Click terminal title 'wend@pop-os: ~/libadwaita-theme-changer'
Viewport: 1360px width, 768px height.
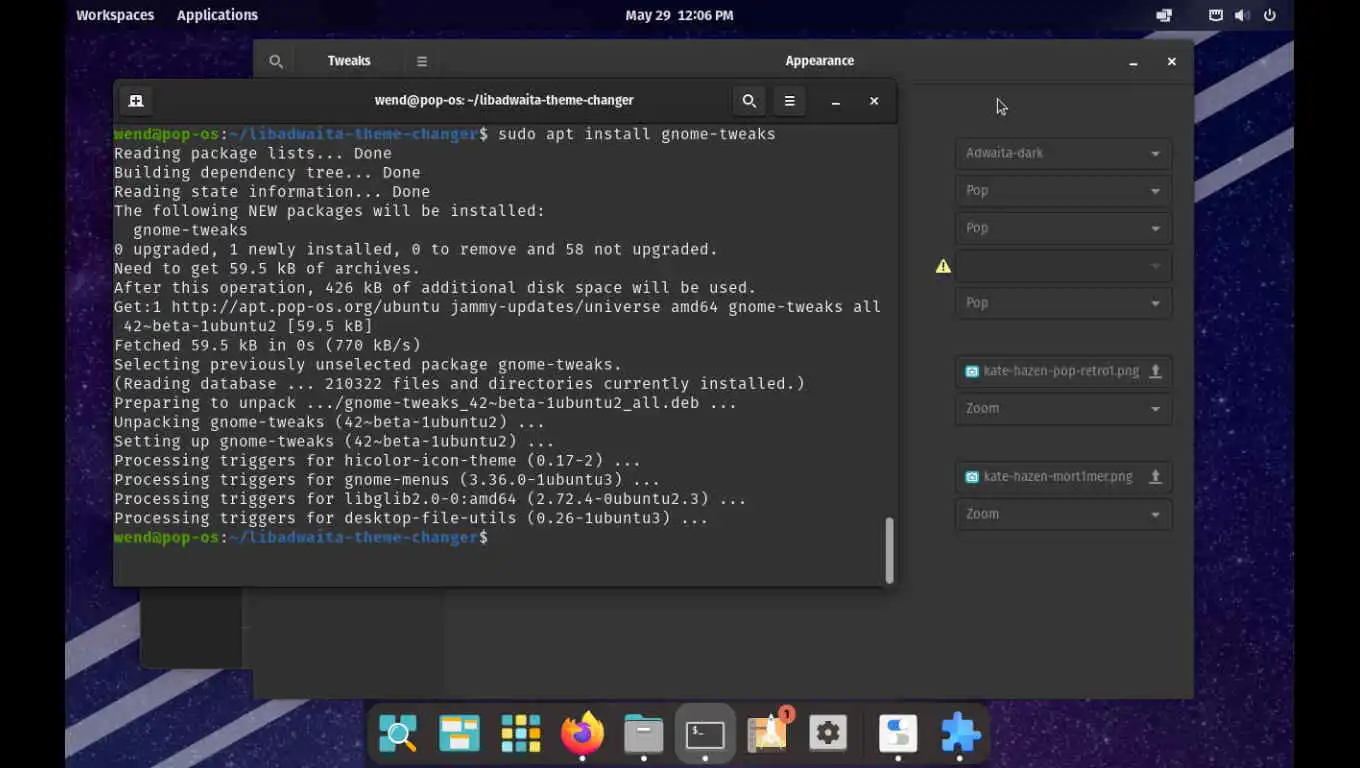[x=504, y=100]
